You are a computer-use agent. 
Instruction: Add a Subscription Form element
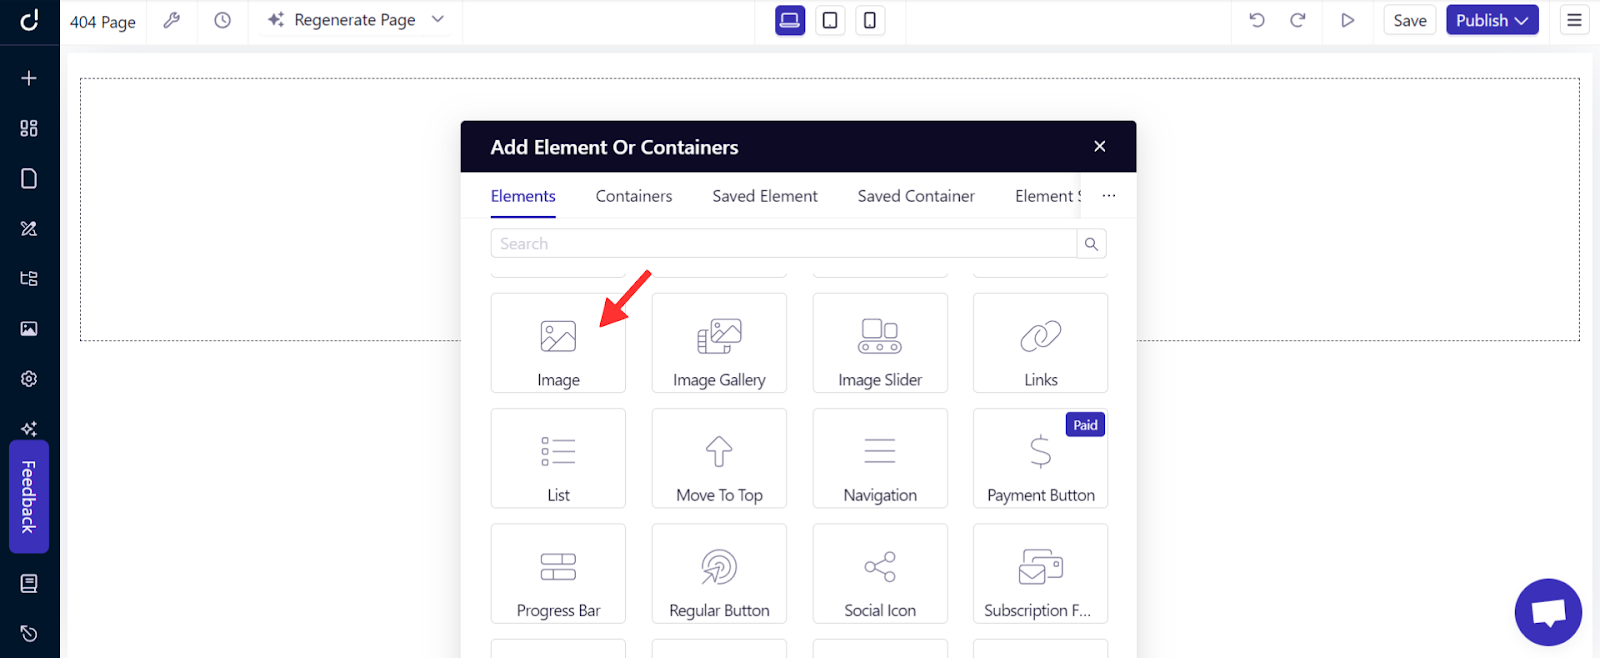pyautogui.click(x=1040, y=573)
